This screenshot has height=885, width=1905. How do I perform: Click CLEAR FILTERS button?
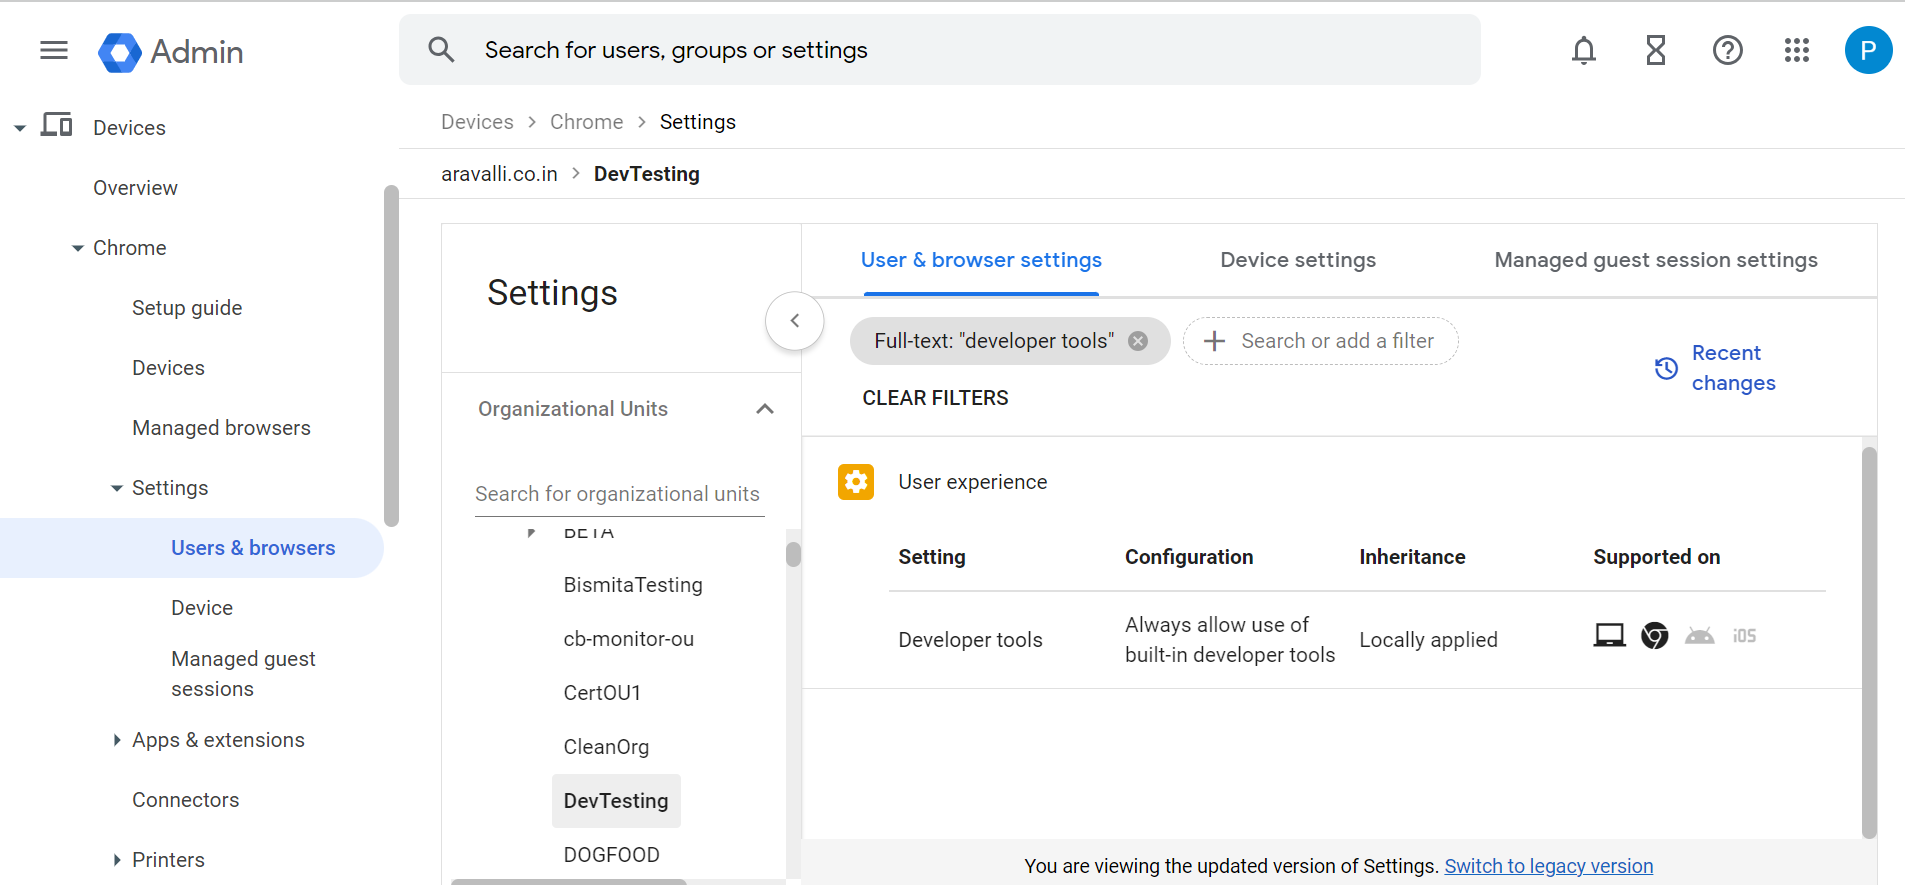[935, 398]
